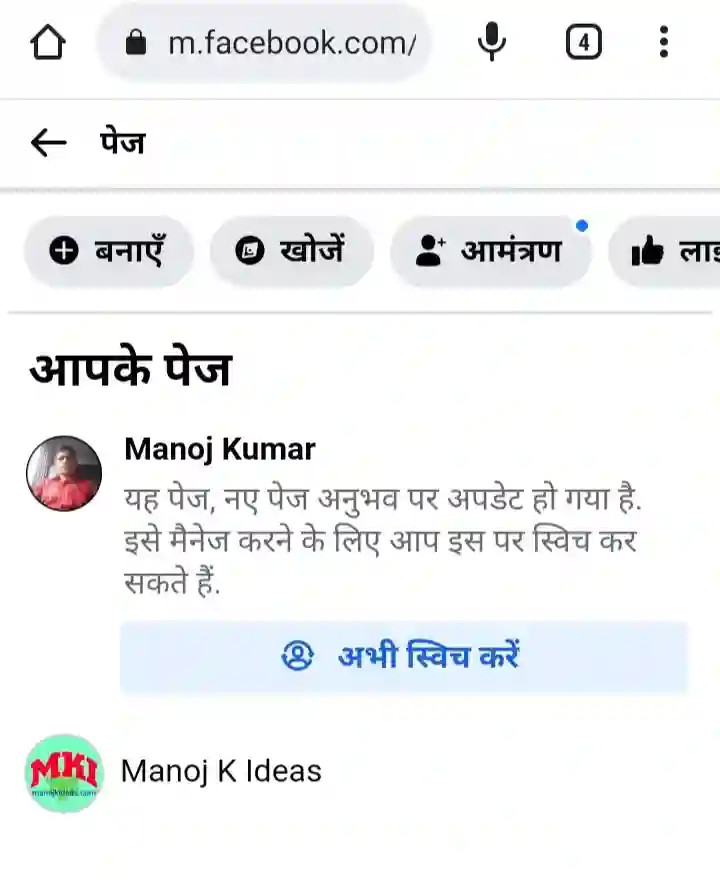Open Manoj K Ideas page logo
Image resolution: width=720 pixels, height=884 pixels.
pyautogui.click(x=64, y=773)
